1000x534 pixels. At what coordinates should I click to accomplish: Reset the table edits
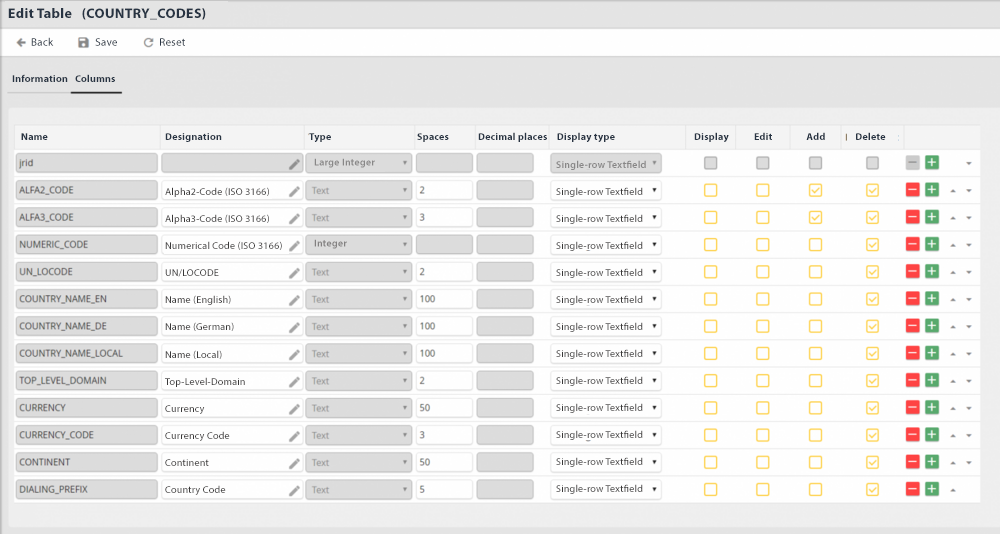(x=164, y=42)
